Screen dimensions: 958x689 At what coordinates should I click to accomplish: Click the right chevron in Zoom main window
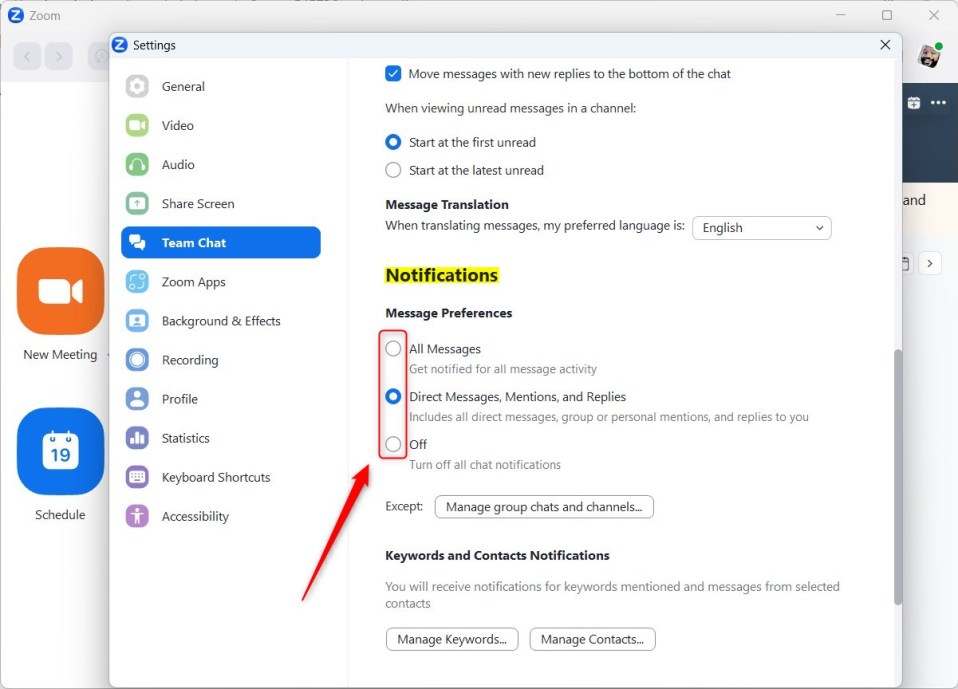click(930, 263)
